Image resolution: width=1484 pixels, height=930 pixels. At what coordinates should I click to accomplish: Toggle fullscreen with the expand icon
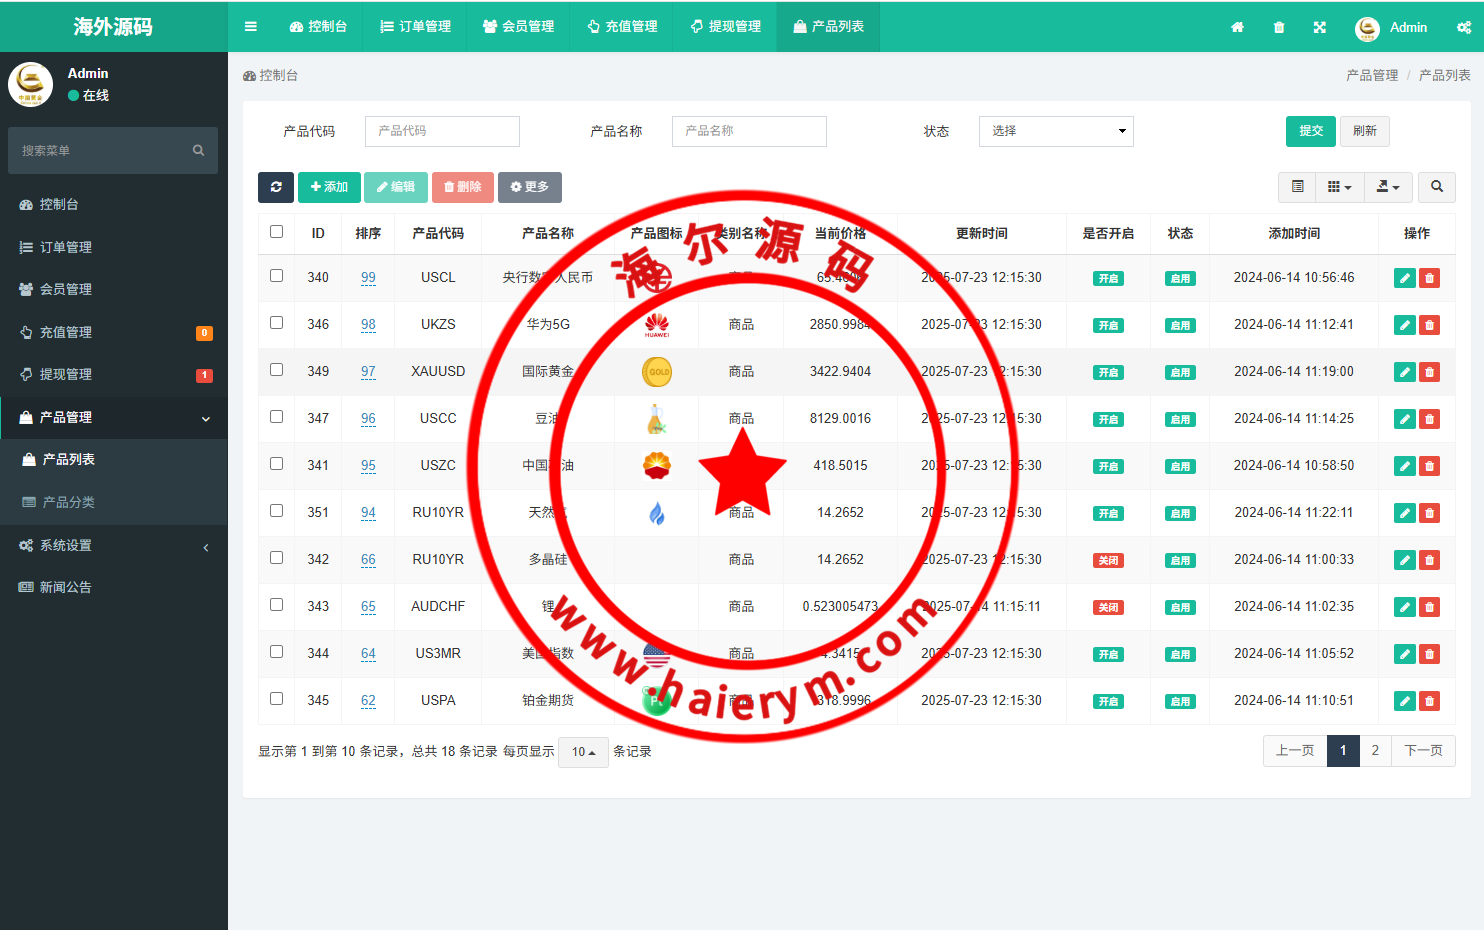(x=1320, y=27)
